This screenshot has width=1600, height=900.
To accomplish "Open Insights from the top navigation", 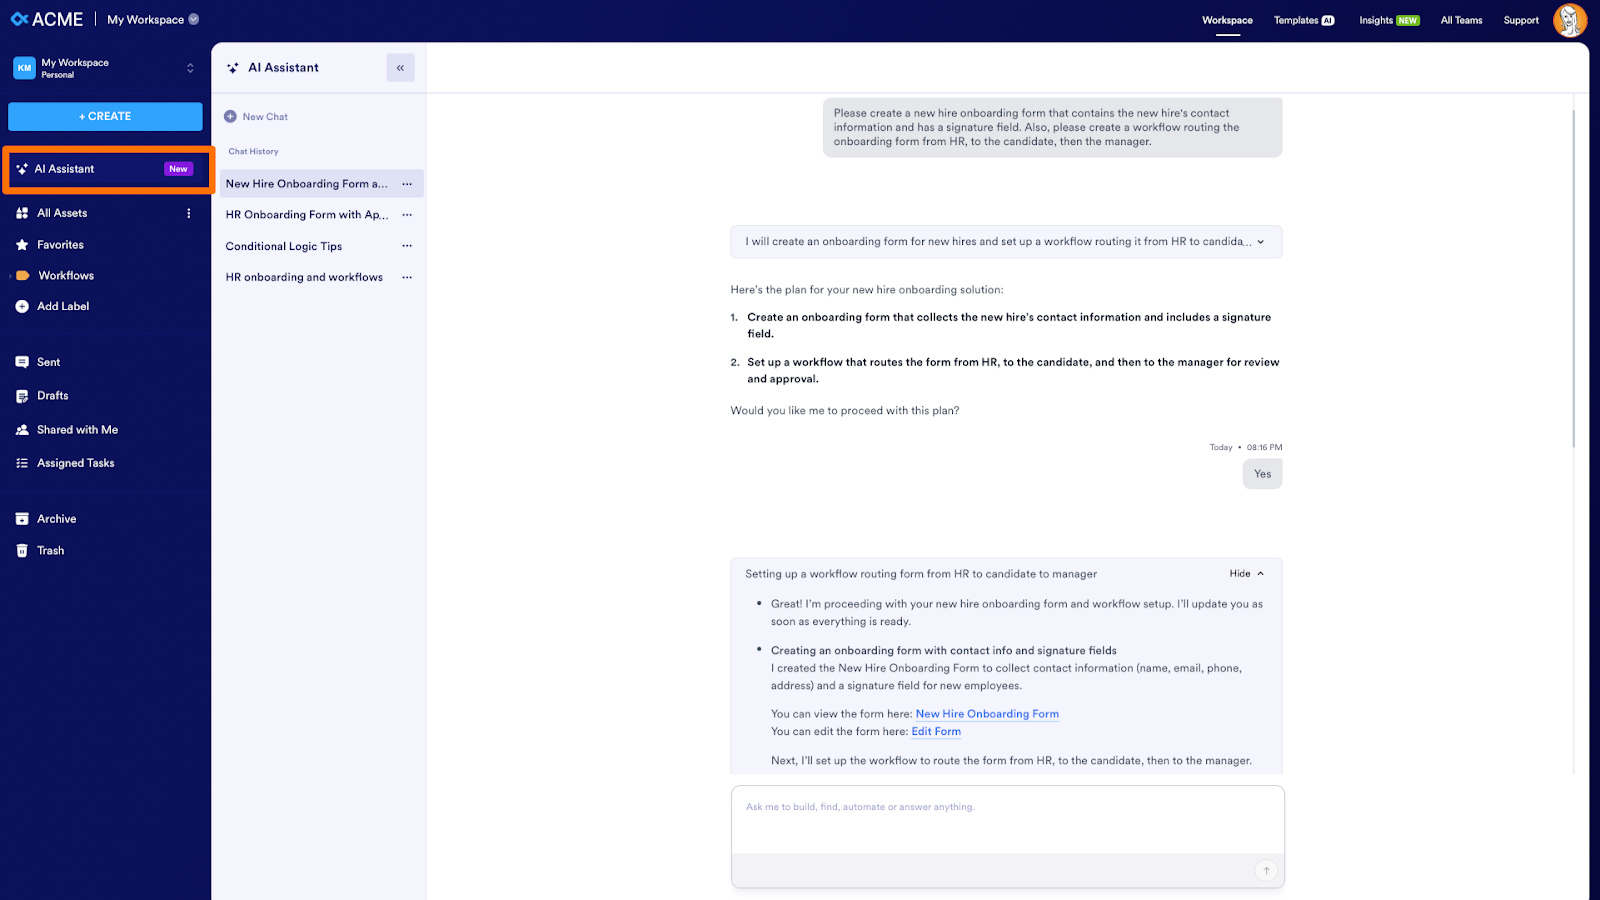I will (1388, 19).
